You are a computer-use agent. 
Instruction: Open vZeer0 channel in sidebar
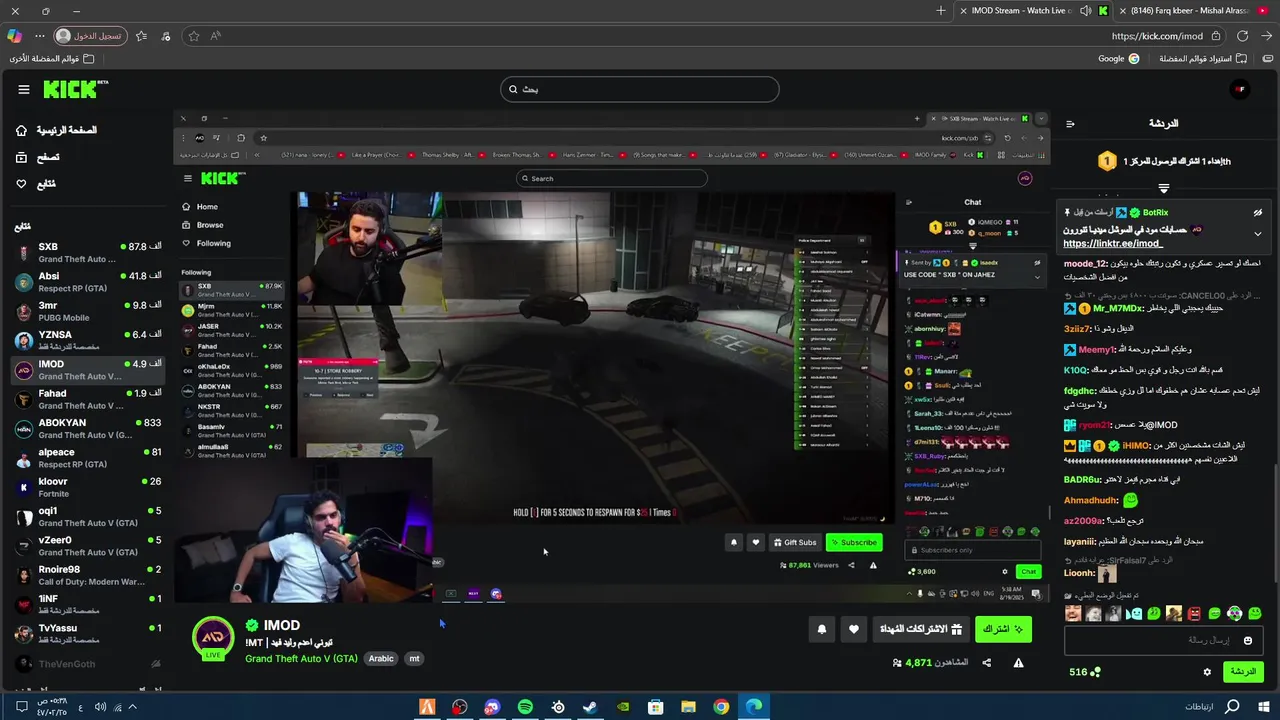tap(88, 546)
